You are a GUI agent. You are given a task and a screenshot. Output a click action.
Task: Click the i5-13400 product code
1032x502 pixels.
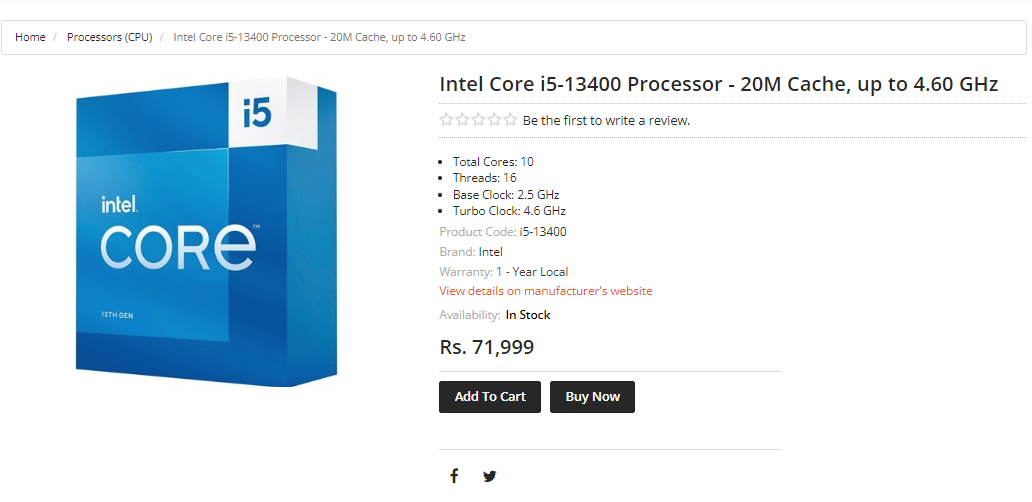click(x=543, y=232)
